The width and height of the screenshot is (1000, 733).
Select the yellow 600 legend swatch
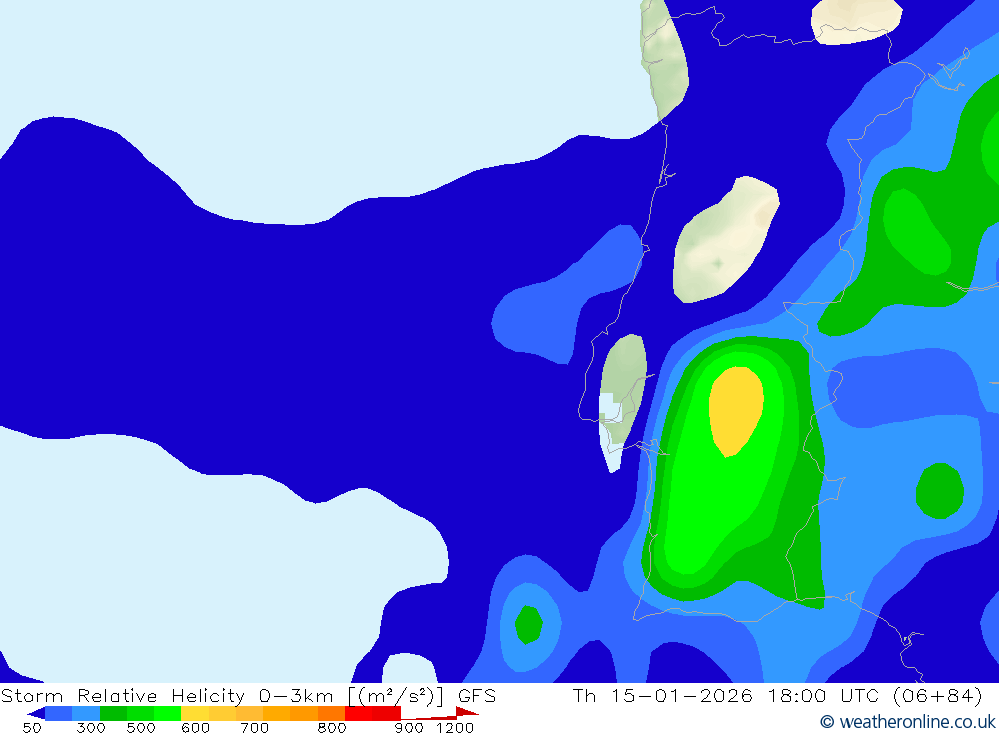tap(195, 713)
